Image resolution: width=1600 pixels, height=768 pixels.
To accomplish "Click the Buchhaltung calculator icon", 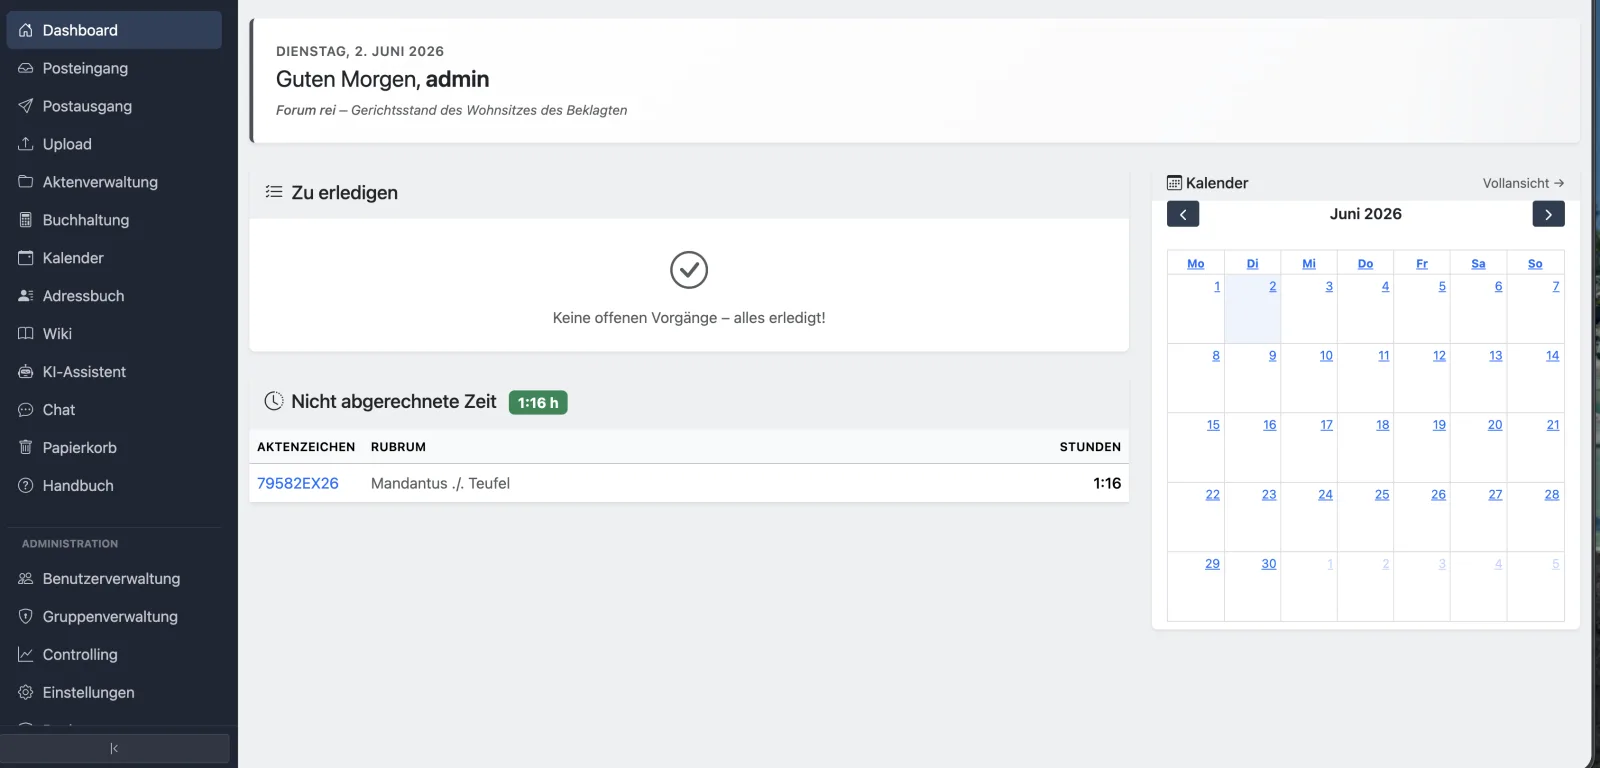I will 26,220.
